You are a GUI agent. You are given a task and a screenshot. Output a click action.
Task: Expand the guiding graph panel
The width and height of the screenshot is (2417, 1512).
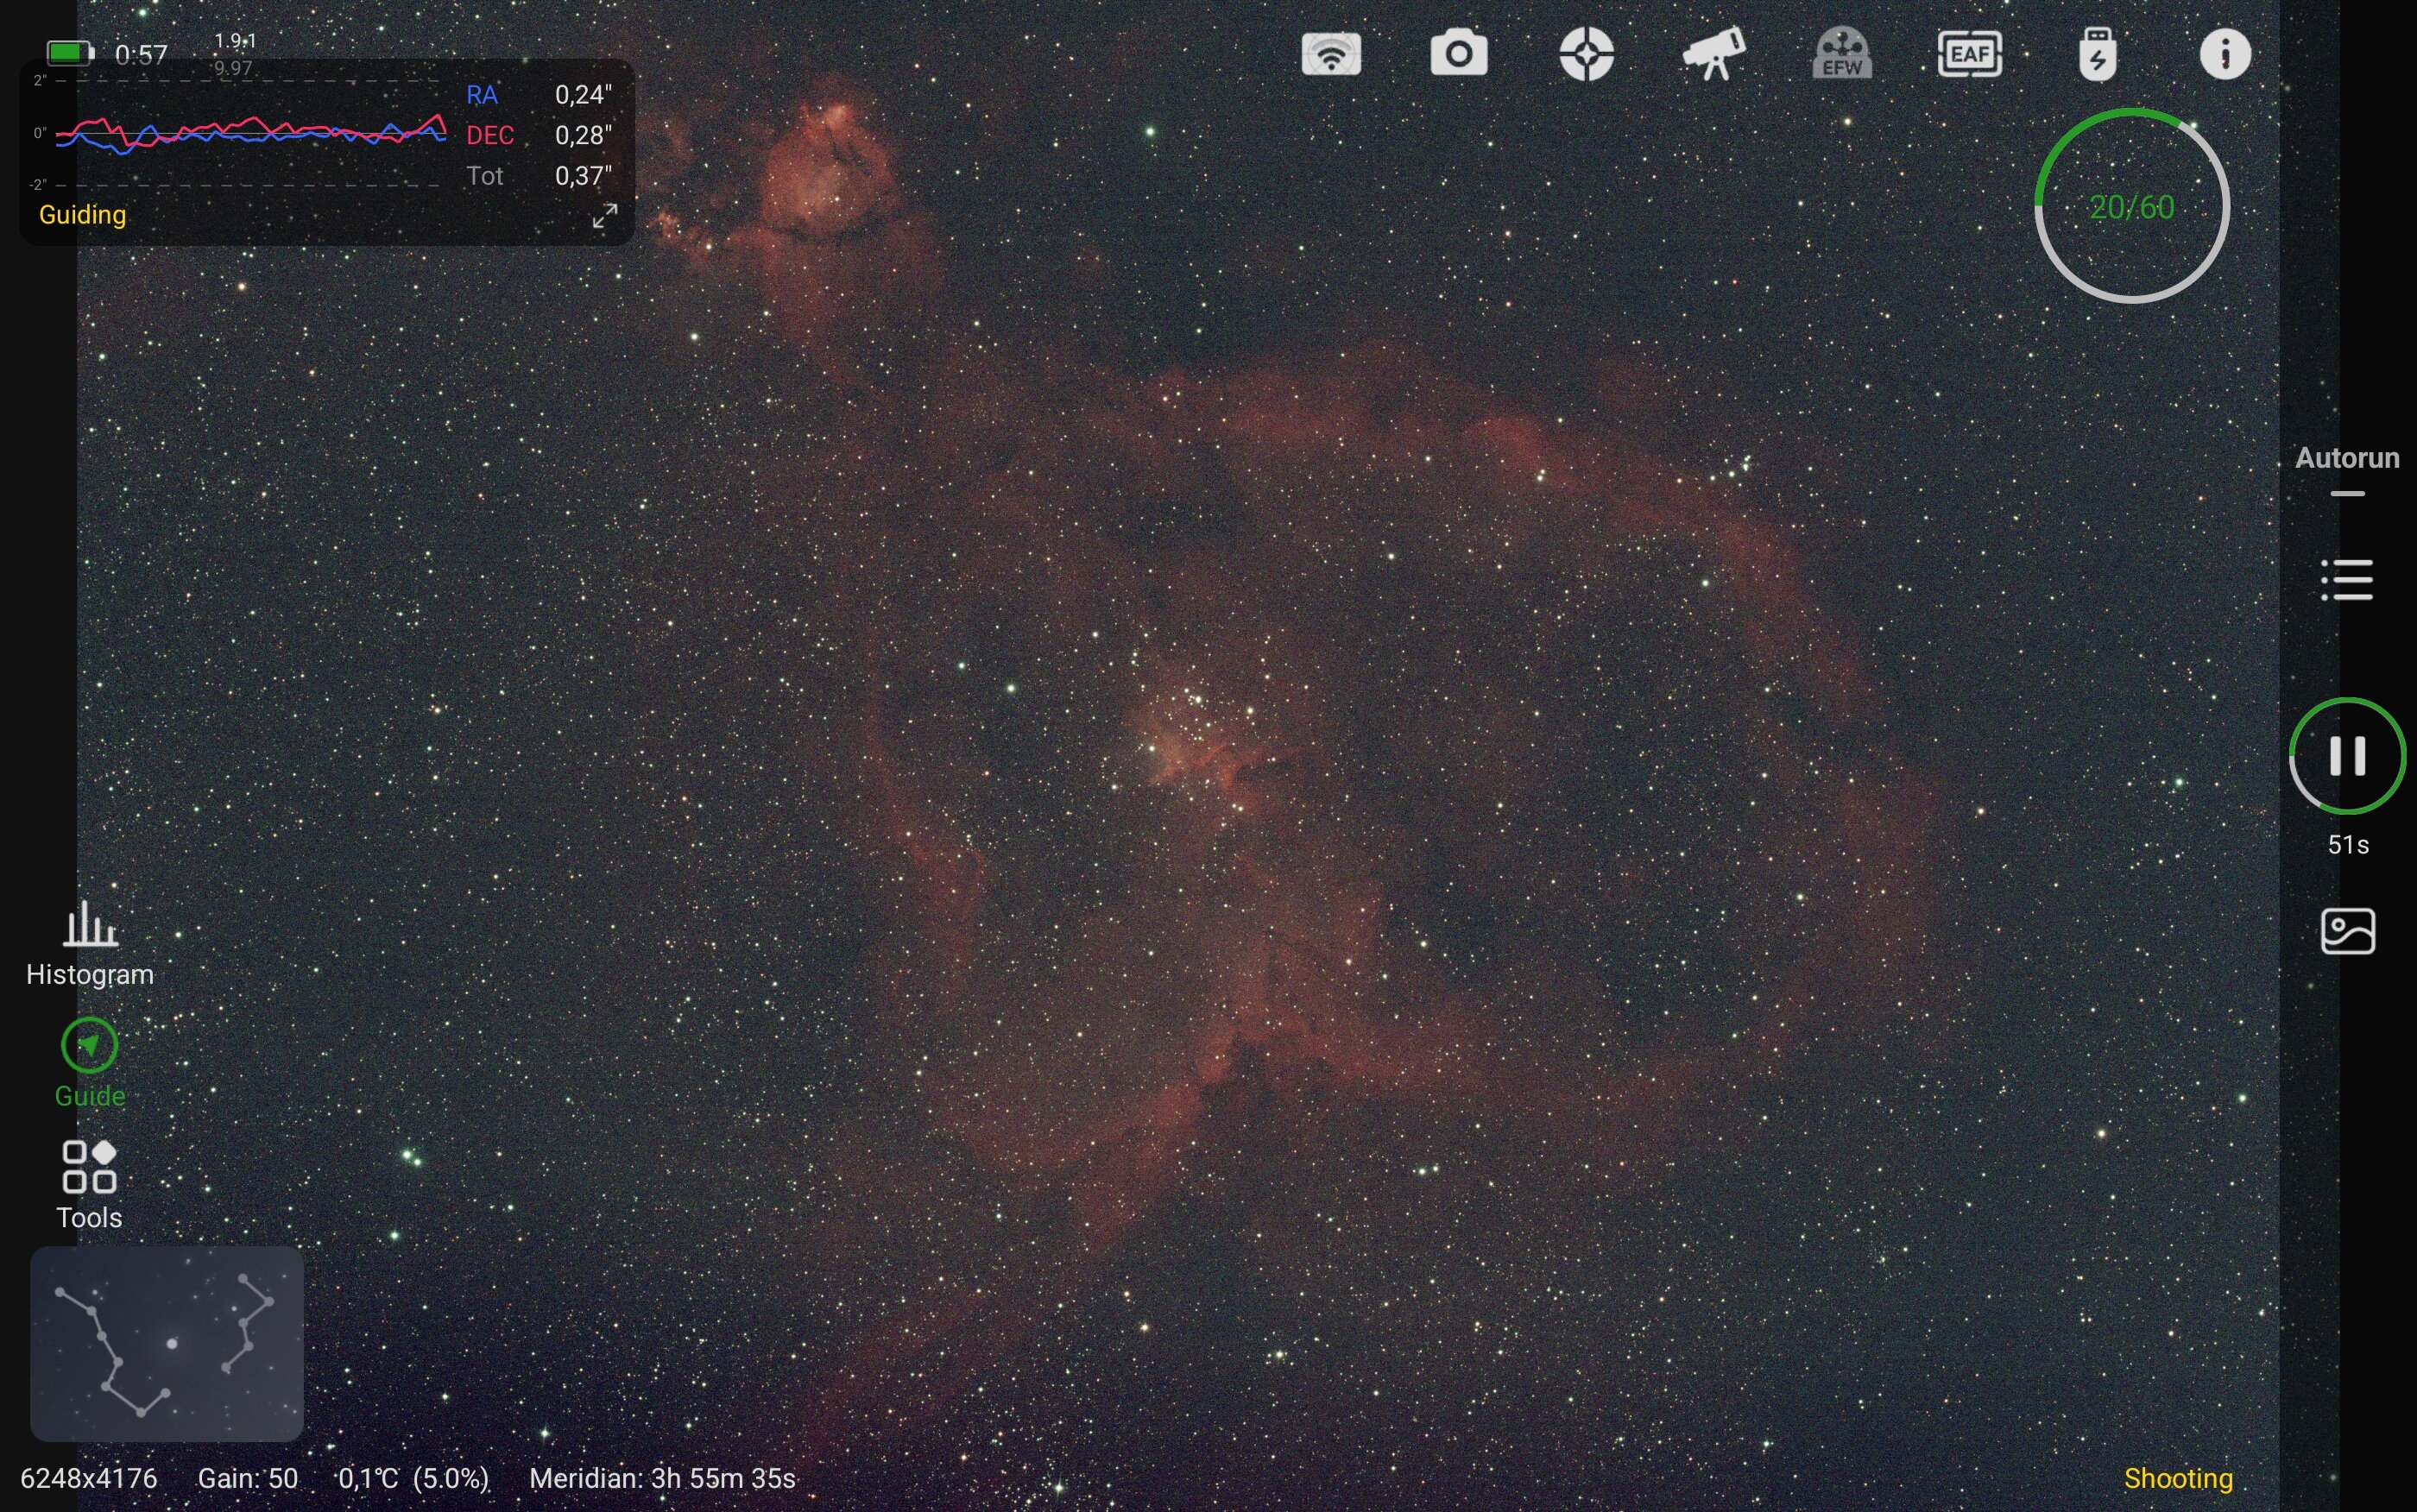[x=604, y=216]
